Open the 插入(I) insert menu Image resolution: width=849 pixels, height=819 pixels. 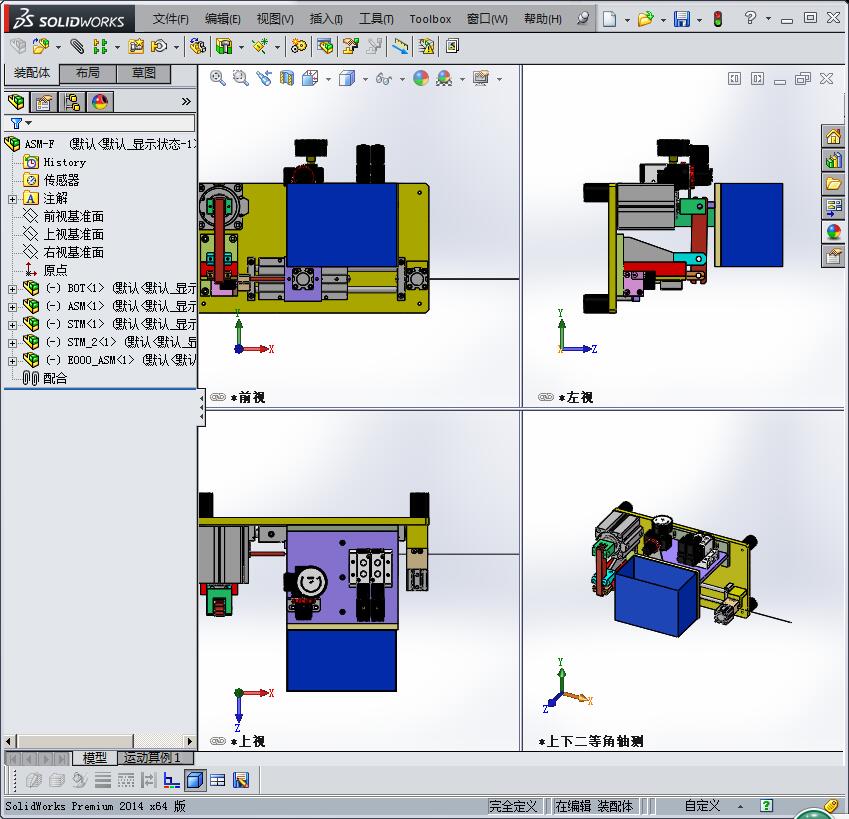coord(326,19)
